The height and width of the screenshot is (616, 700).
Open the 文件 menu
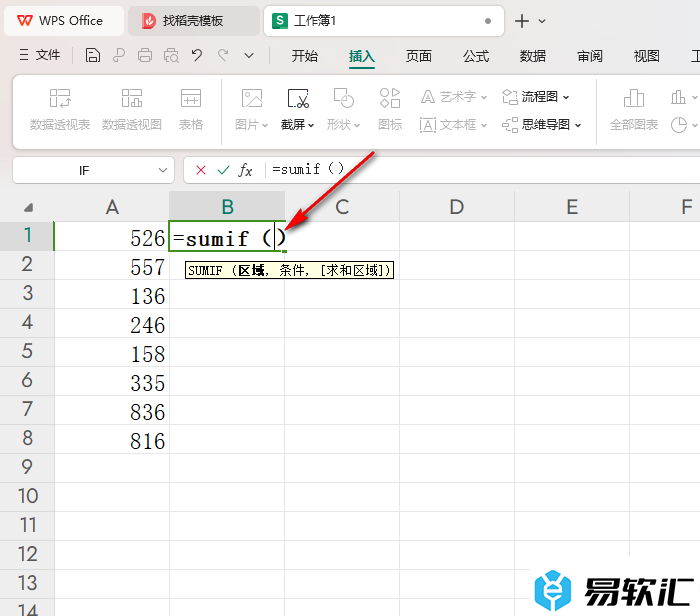(x=40, y=55)
